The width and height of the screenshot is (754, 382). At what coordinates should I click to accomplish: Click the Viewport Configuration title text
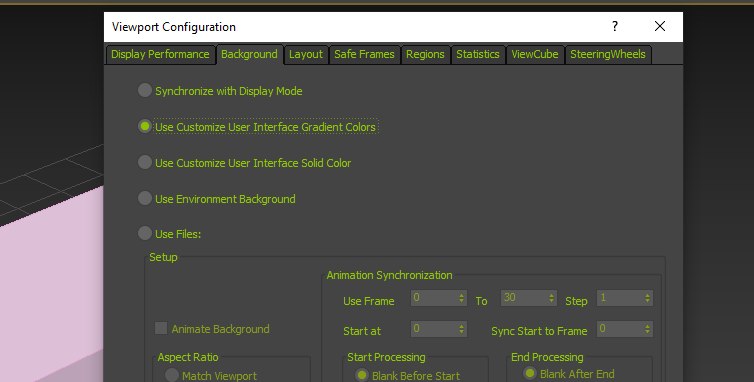tap(174, 27)
